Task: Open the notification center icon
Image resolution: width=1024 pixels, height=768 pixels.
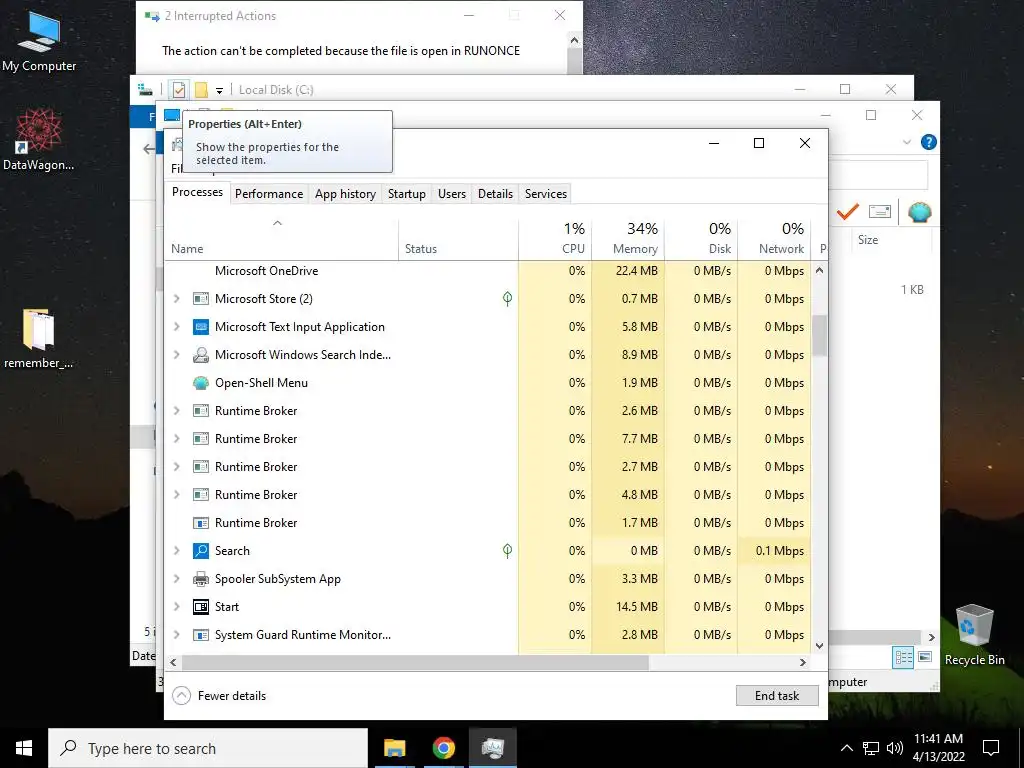Action: [x=991, y=748]
